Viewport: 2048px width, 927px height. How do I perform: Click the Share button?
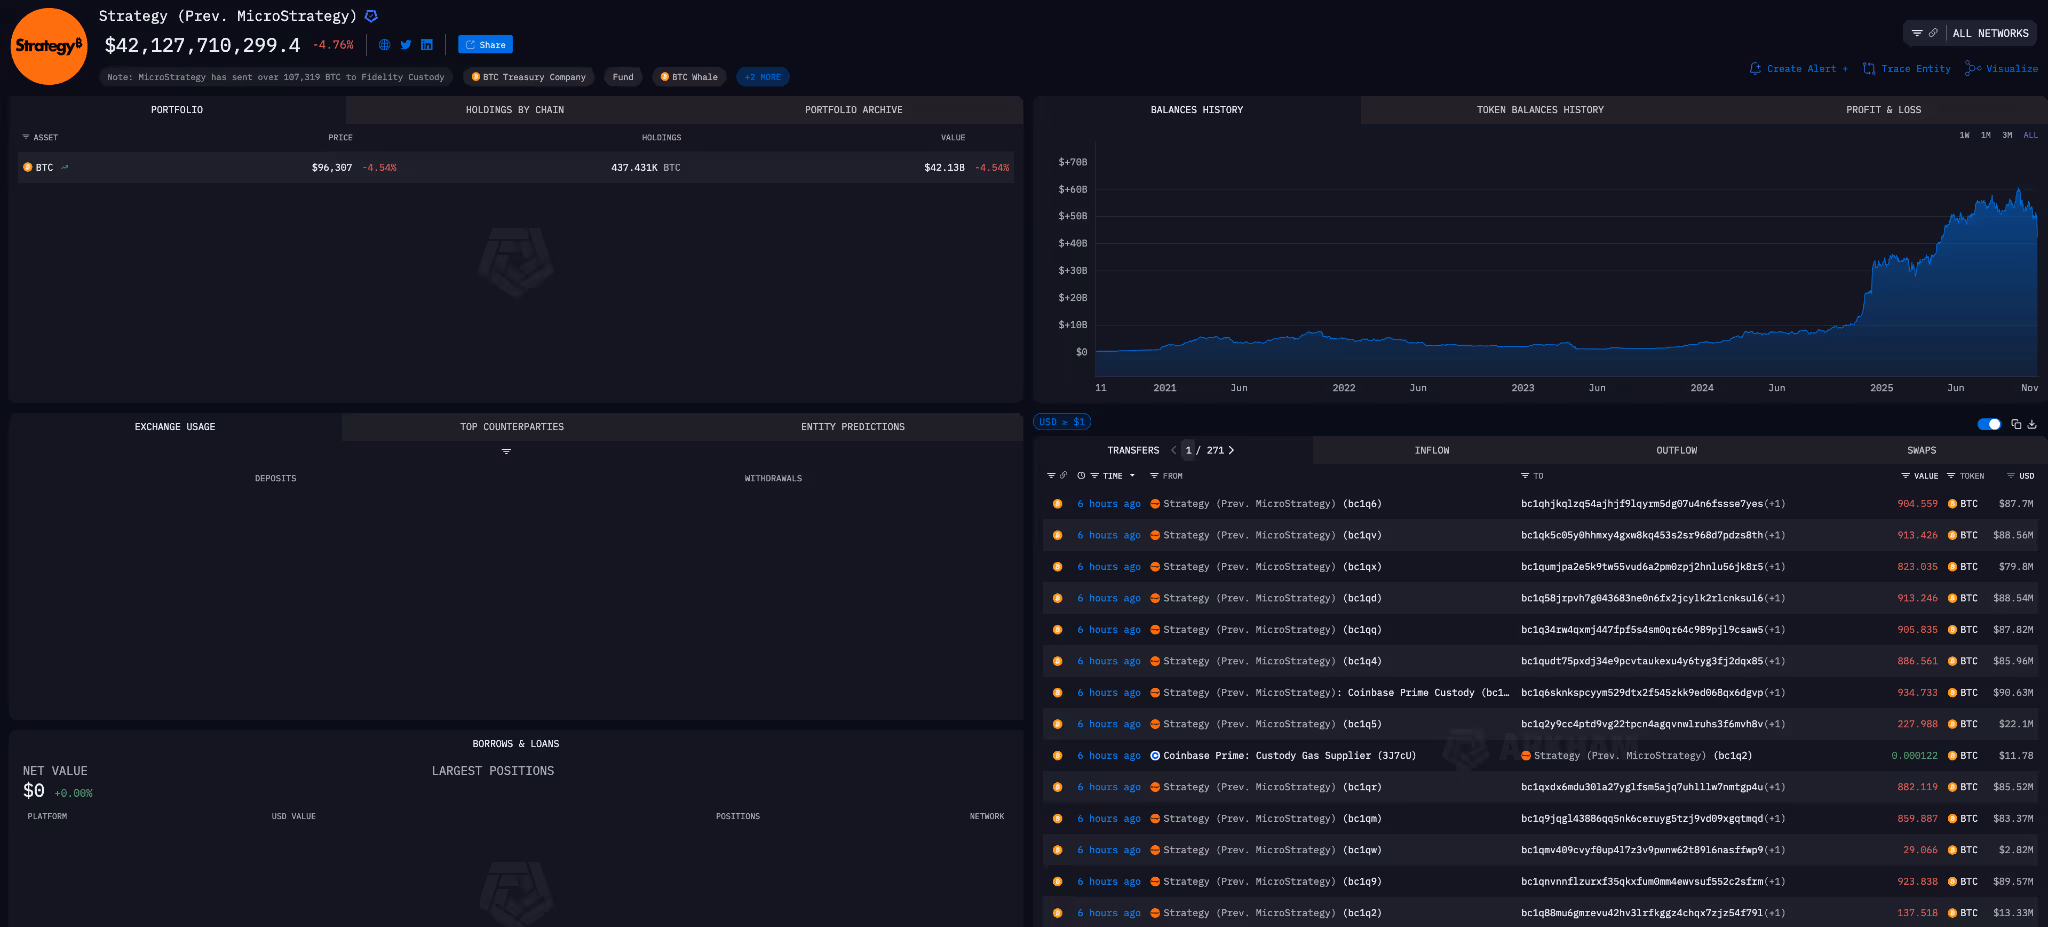click(x=485, y=45)
